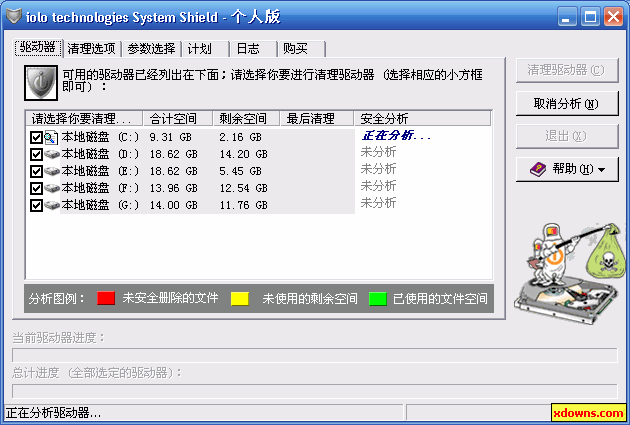Click the 正在分析驱动器... status bar text
Viewport: 630px width, 425px height.
coord(53,413)
